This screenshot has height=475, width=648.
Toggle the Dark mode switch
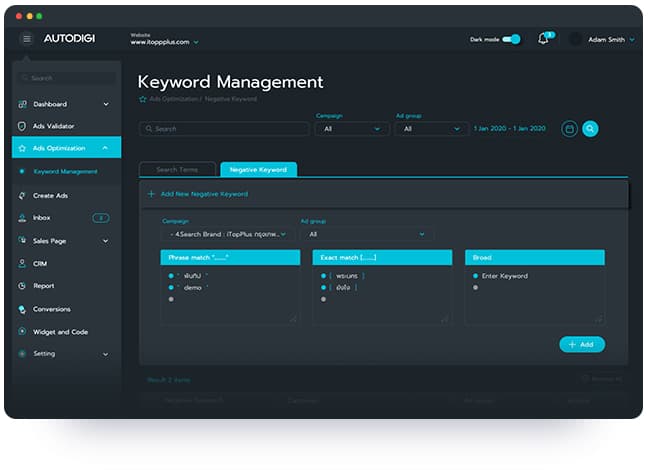pyautogui.click(x=511, y=40)
